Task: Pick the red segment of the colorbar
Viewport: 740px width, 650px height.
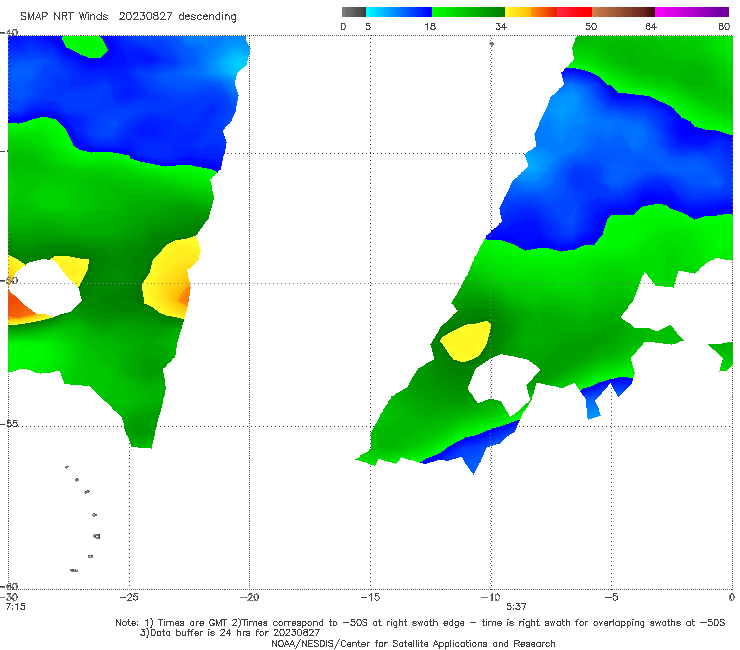Action: pyautogui.click(x=574, y=12)
